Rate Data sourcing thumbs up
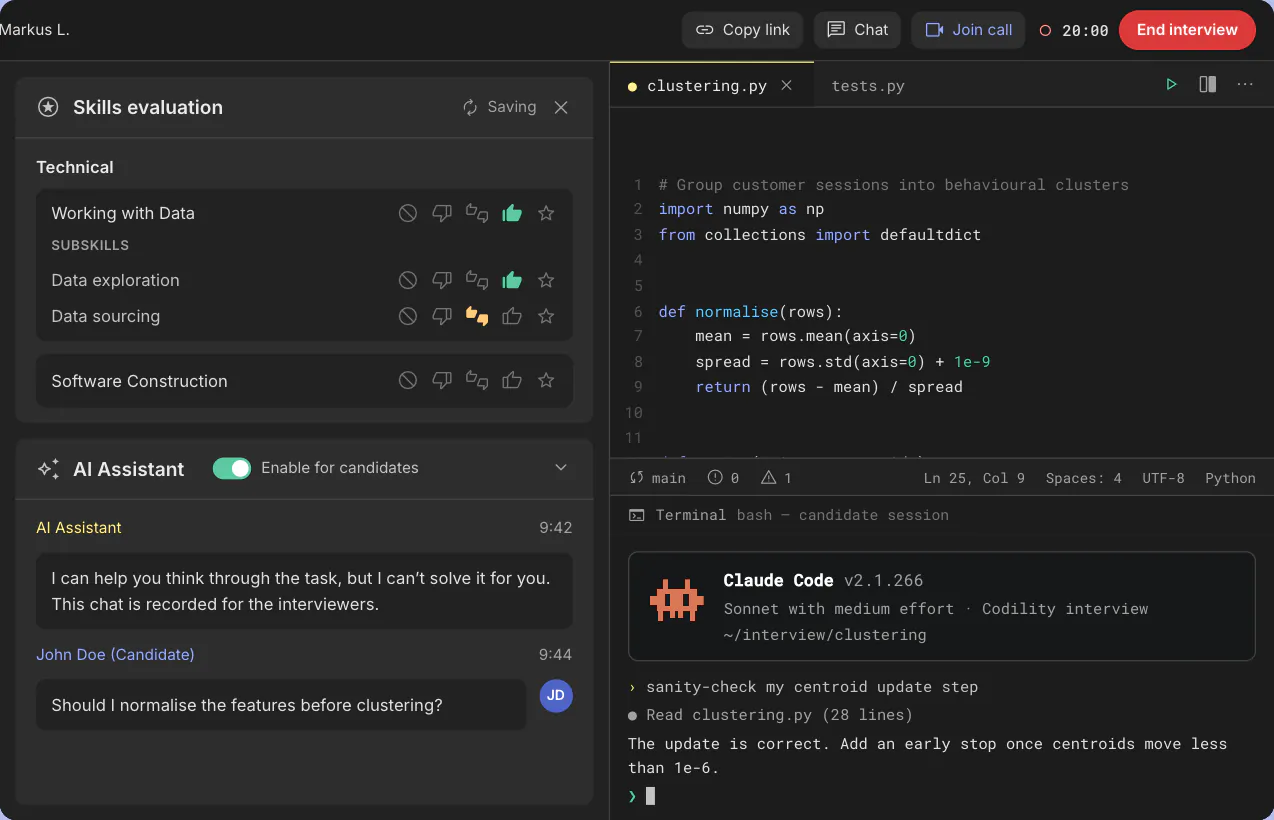 tap(512, 316)
